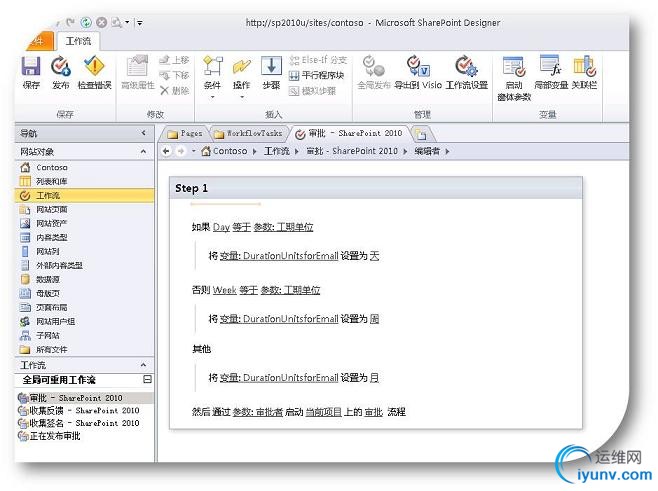Switch to the Pages document tab
The width and height of the screenshot is (658, 491).
[185, 133]
